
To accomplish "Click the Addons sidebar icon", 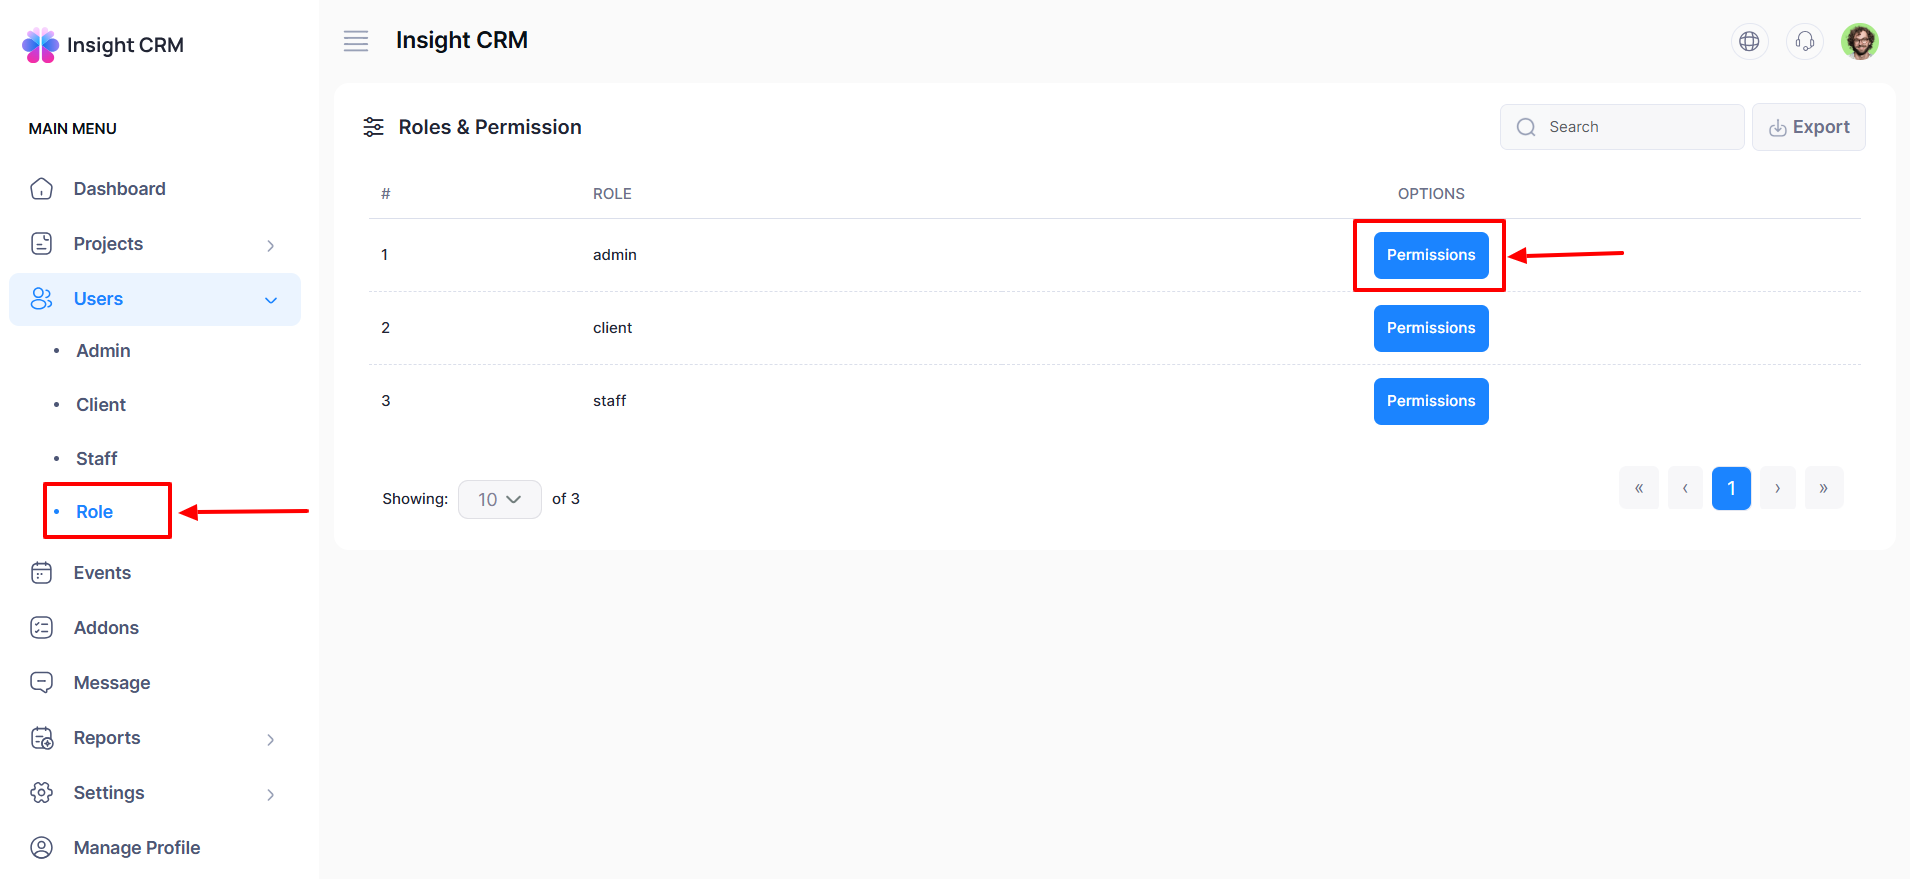I will tap(41, 628).
